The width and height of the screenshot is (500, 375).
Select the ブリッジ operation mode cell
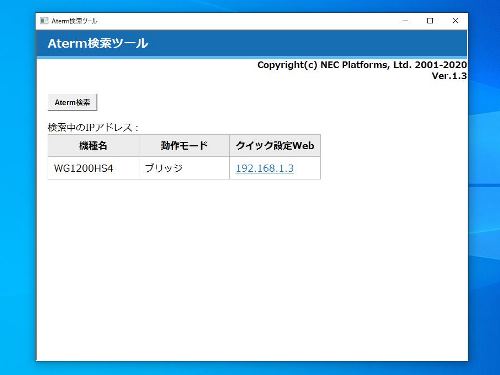coord(184,168)
